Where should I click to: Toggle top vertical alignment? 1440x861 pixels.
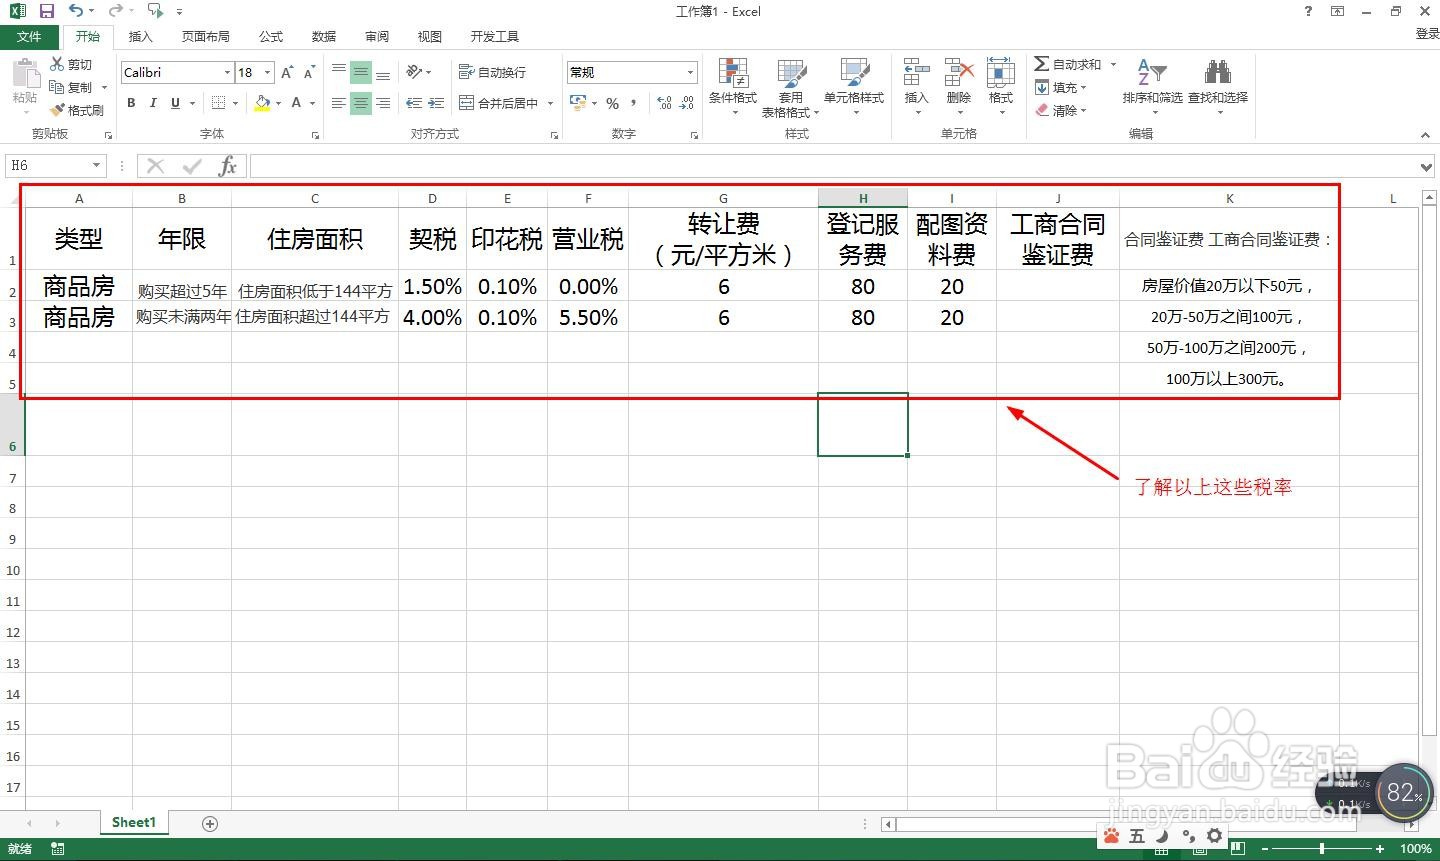[339, 72]
